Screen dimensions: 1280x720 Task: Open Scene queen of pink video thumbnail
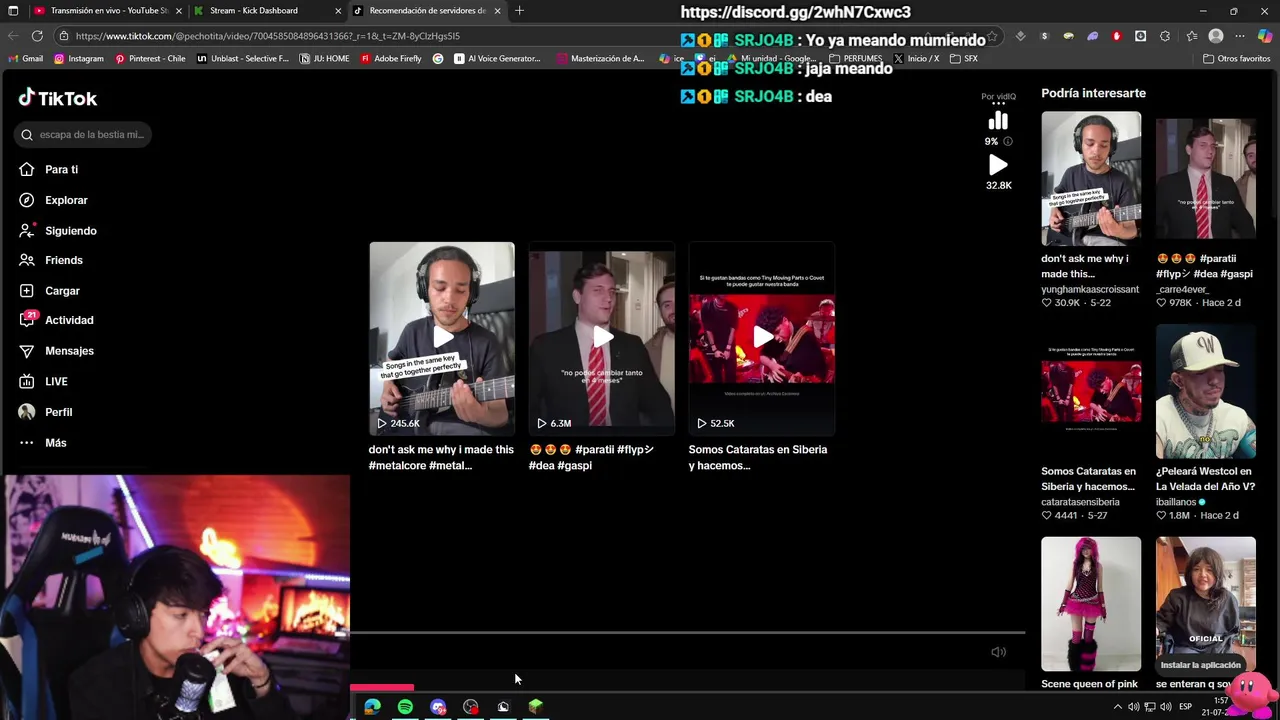pyautogui.click(x=1091, y=604)
